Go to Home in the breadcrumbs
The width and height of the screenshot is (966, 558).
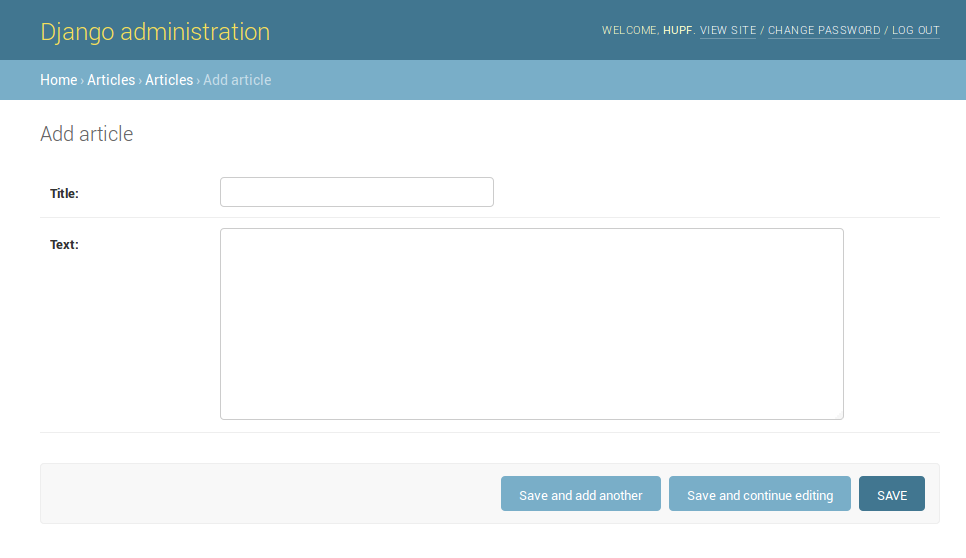pyautogui.click(x=59, y=80)
